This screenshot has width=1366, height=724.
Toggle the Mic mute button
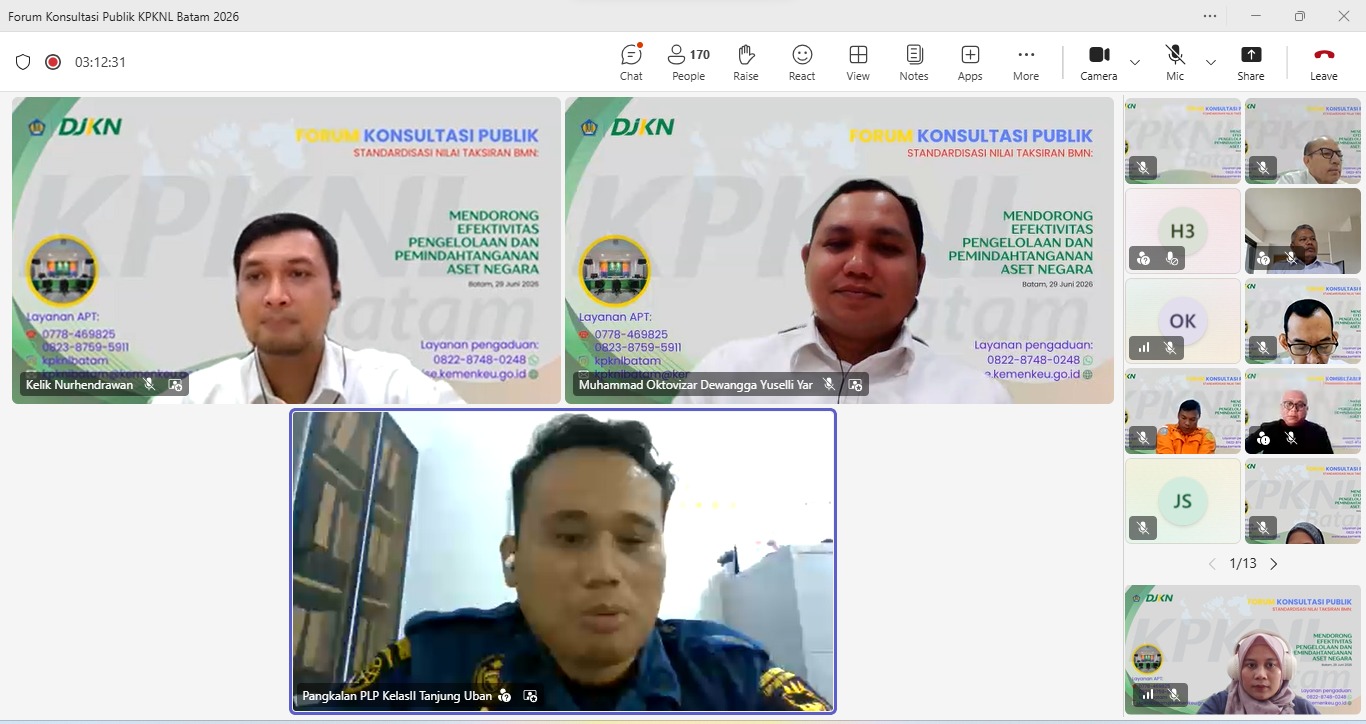pyautogui.click(x=1175, y=62)
